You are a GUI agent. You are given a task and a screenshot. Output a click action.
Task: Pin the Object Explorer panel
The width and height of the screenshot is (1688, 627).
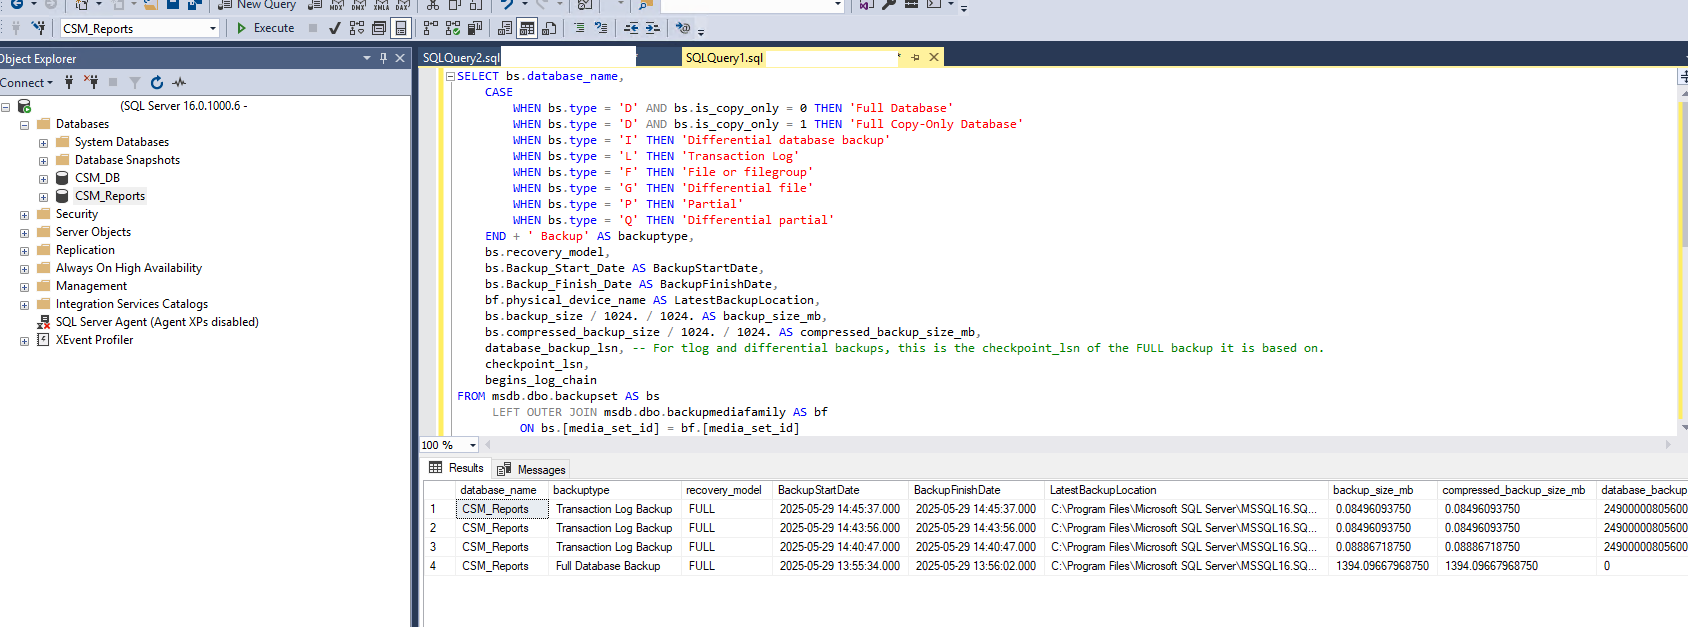pos(383,58)
